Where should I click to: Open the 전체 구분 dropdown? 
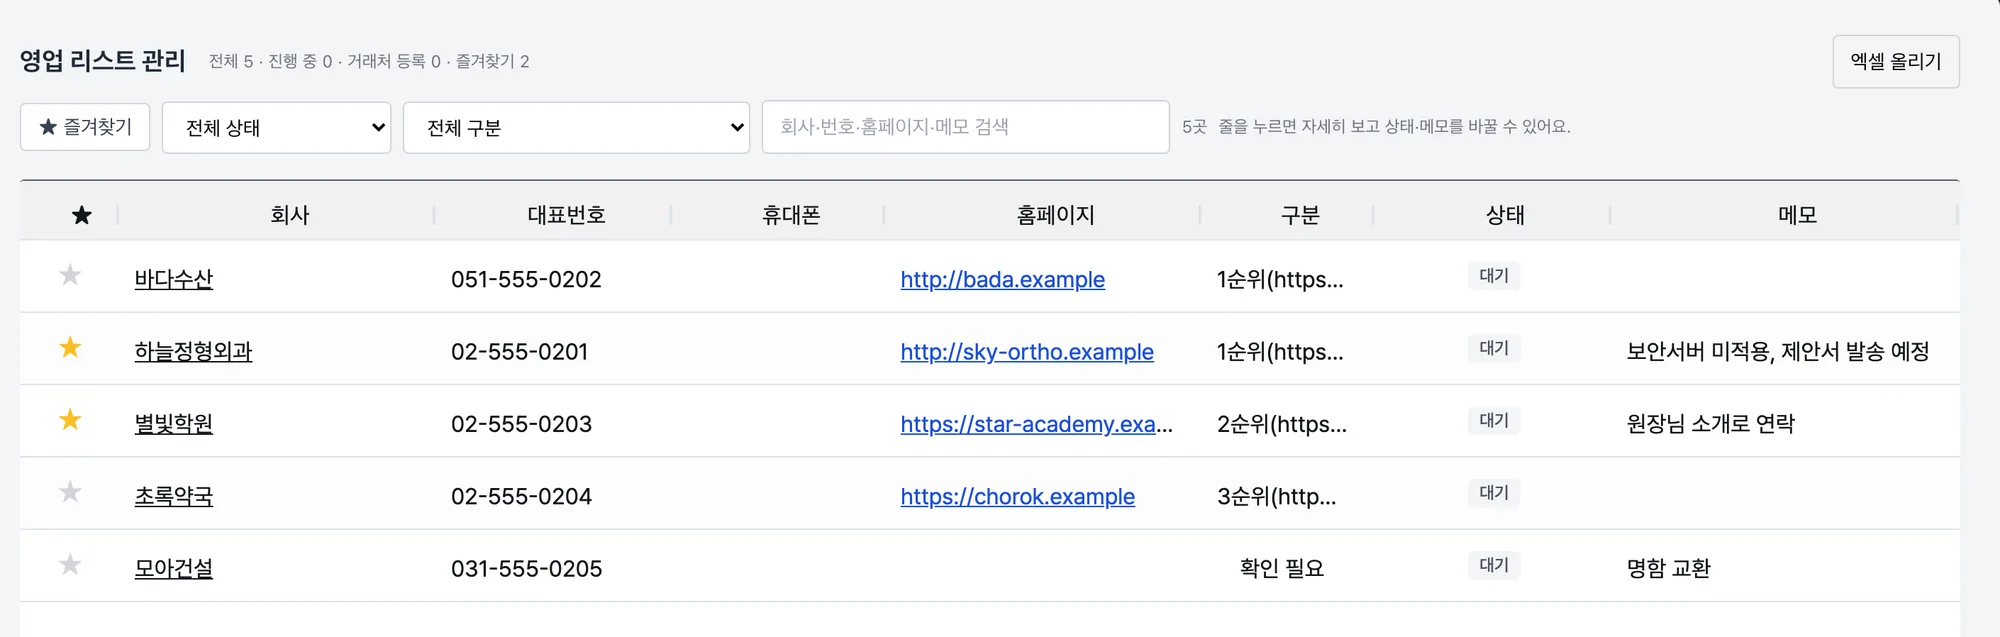point(576,127)
